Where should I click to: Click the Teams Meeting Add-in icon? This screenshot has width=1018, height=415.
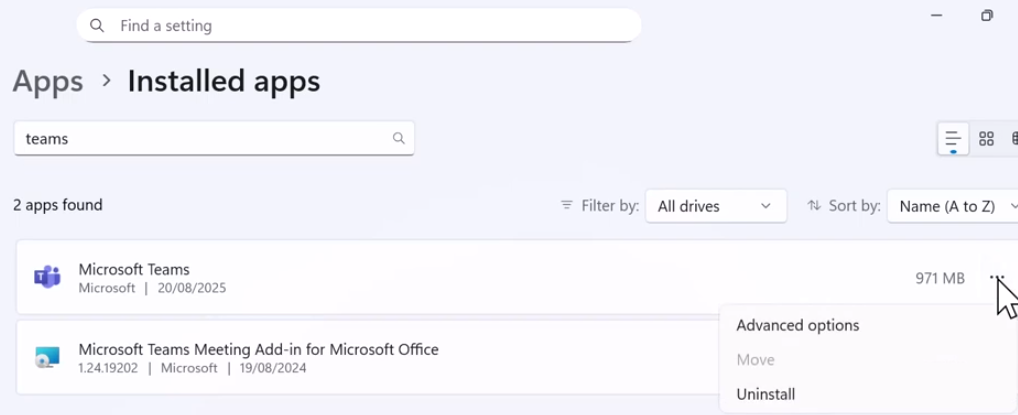click(47, 357)
